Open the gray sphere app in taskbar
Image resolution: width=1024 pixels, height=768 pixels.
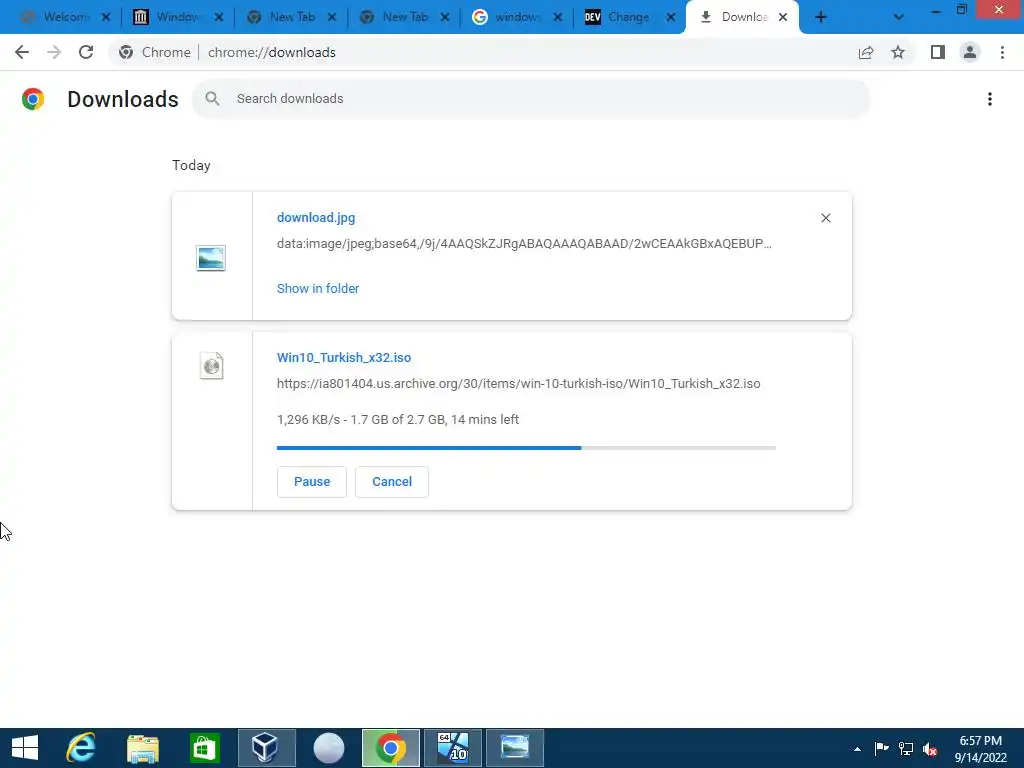tap(328, 748)
